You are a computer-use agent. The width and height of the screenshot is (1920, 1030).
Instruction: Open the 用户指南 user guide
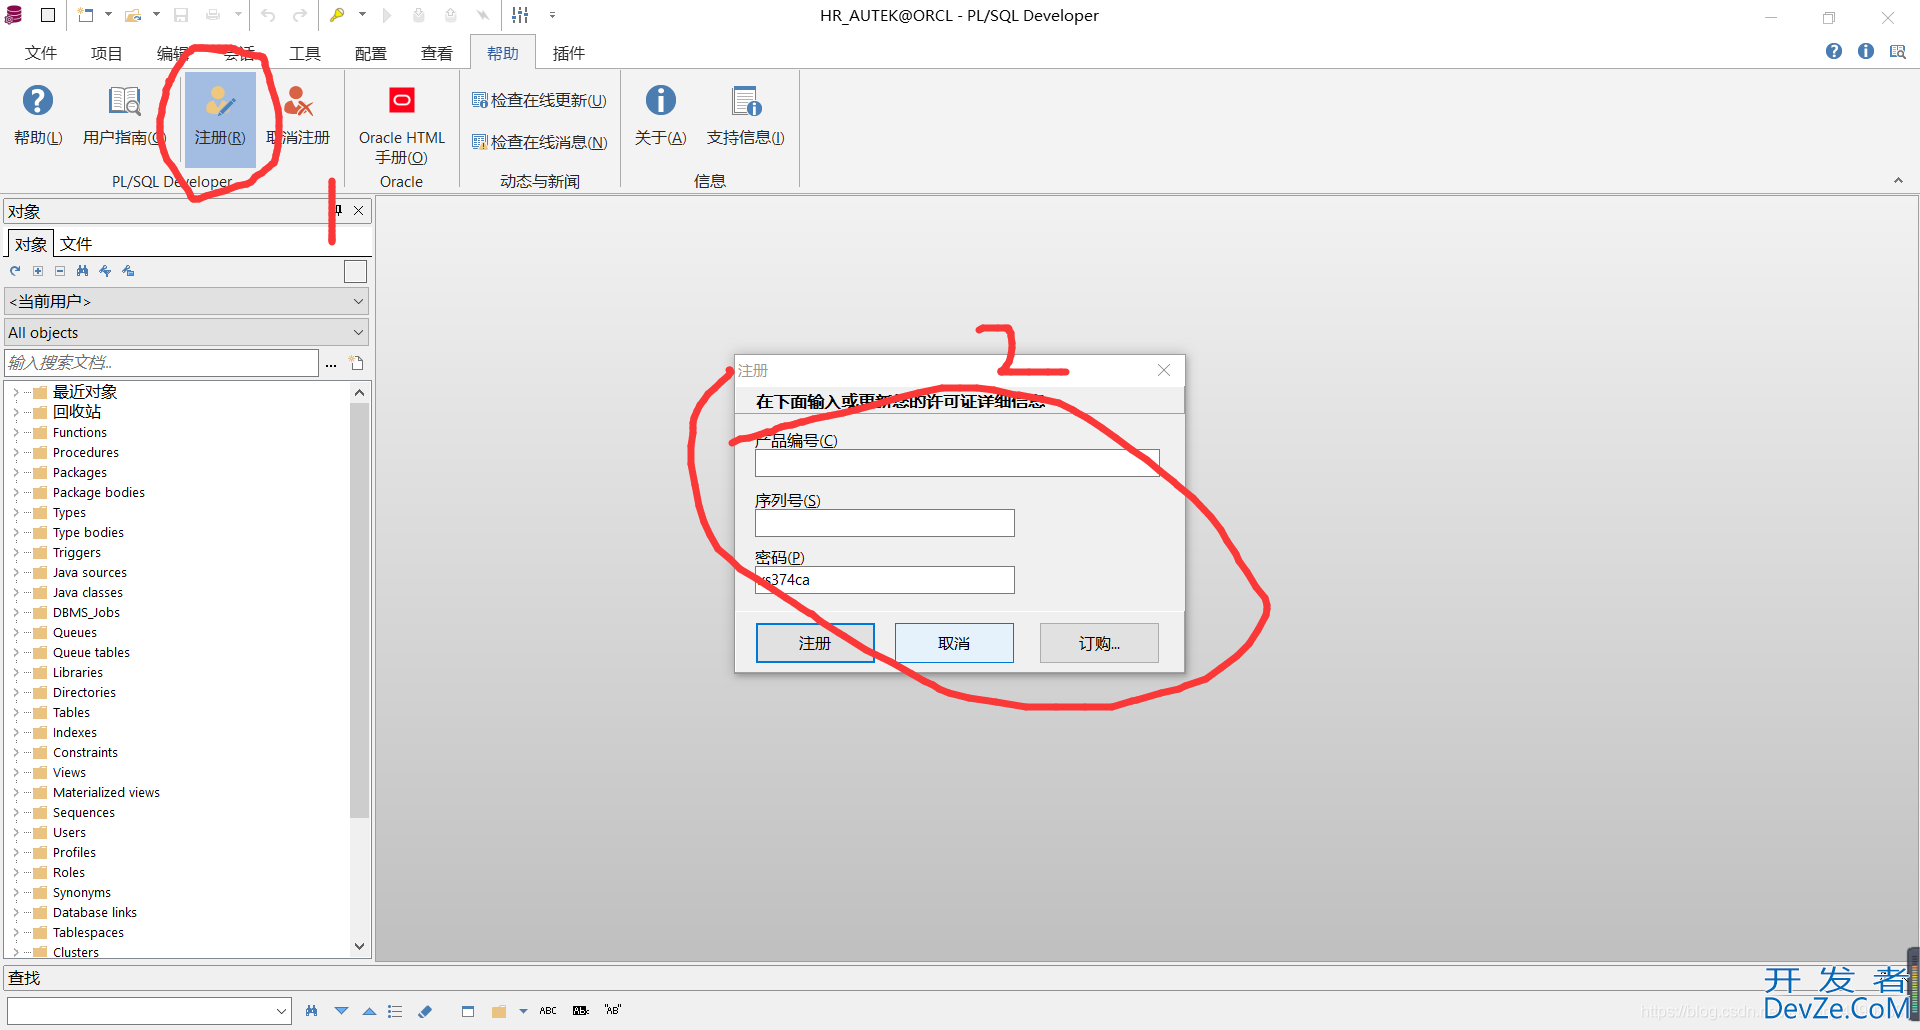coord(124,115)
